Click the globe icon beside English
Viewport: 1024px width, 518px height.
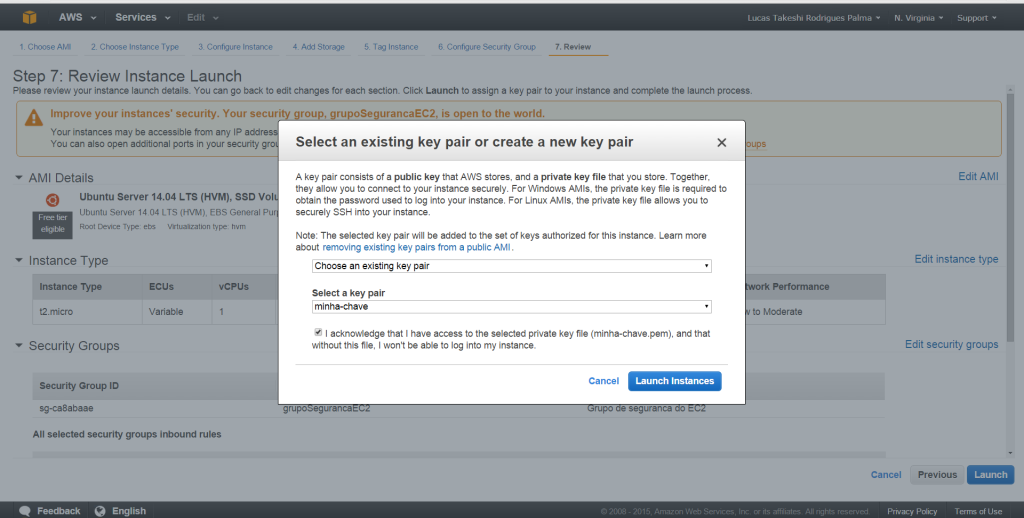tap(100, 511)
